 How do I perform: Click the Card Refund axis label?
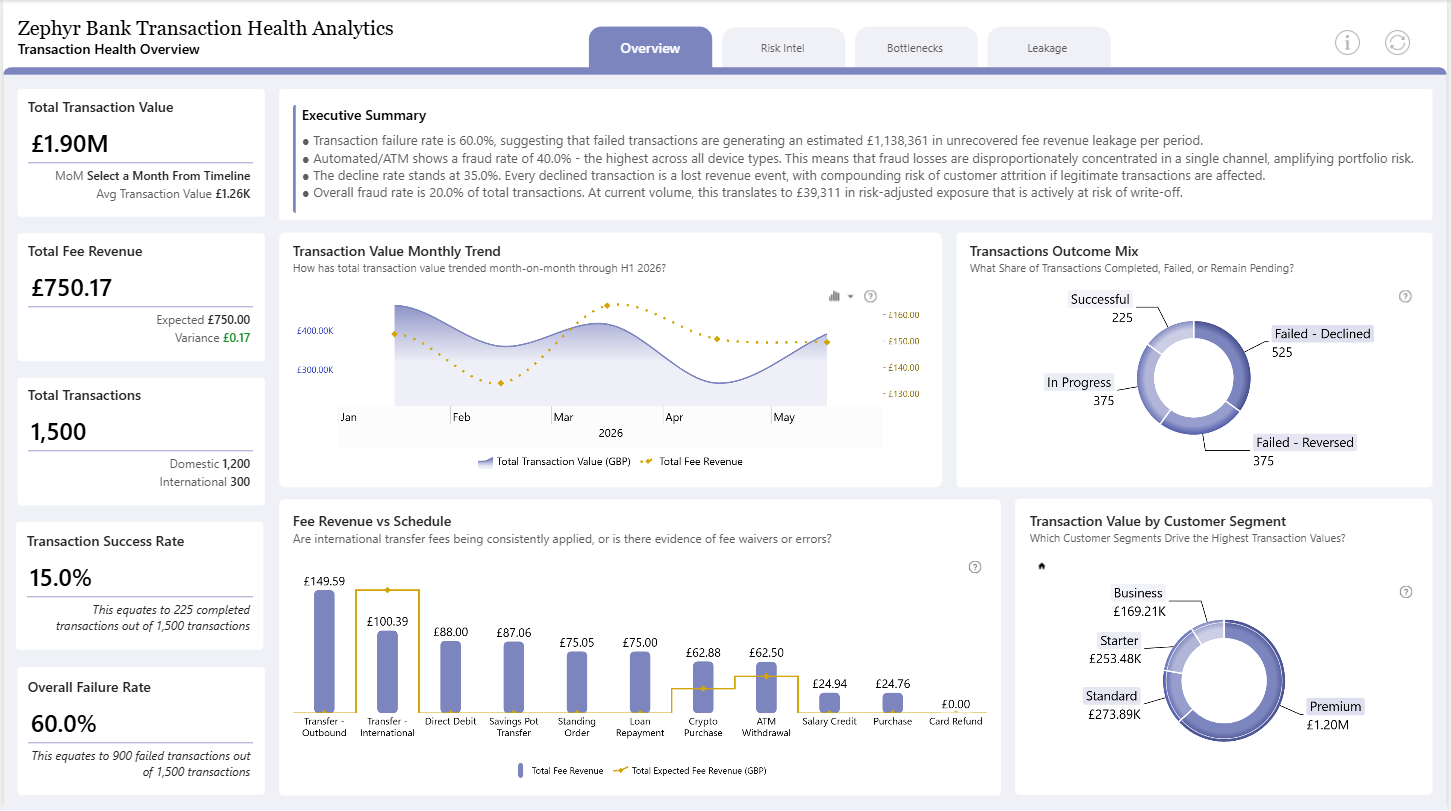point(955,721)
